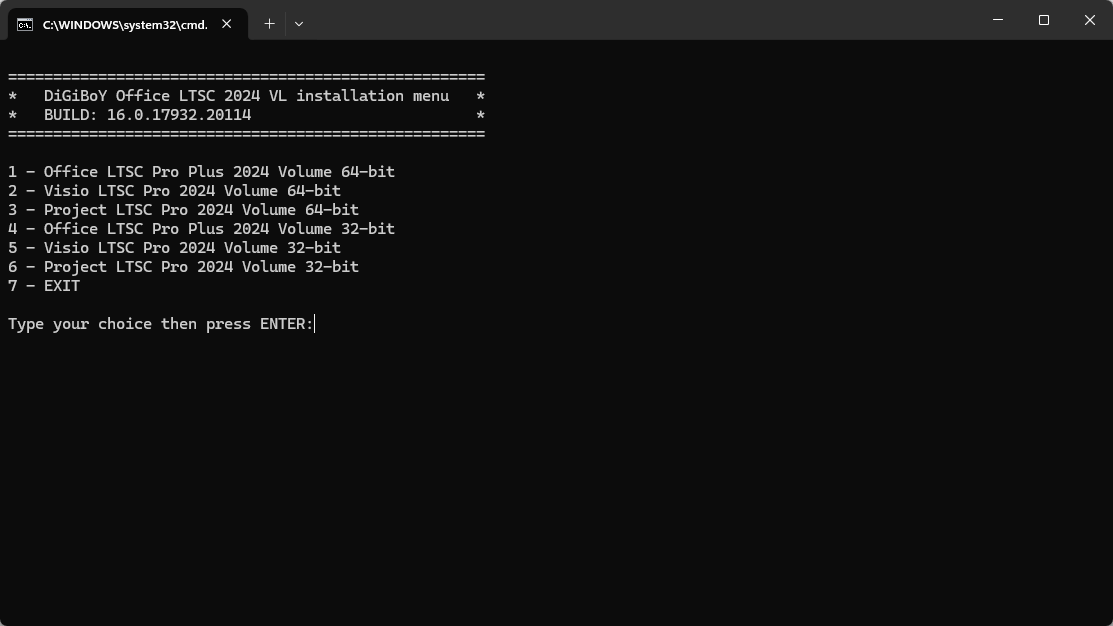Click the cmd icon in the terminal tab
Viewport: 1113px width, 626px height.
(25, 25)
